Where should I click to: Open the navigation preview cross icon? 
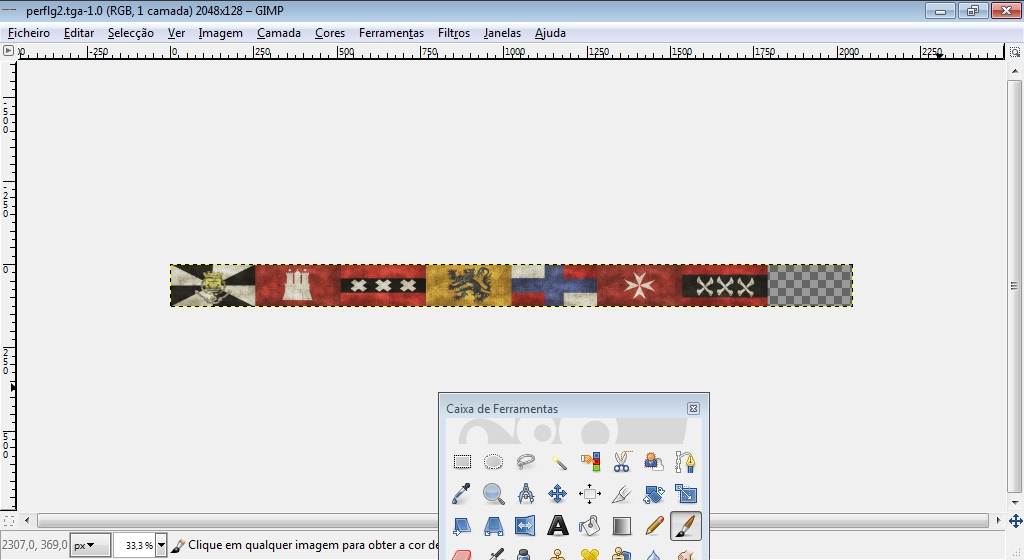1016,521
